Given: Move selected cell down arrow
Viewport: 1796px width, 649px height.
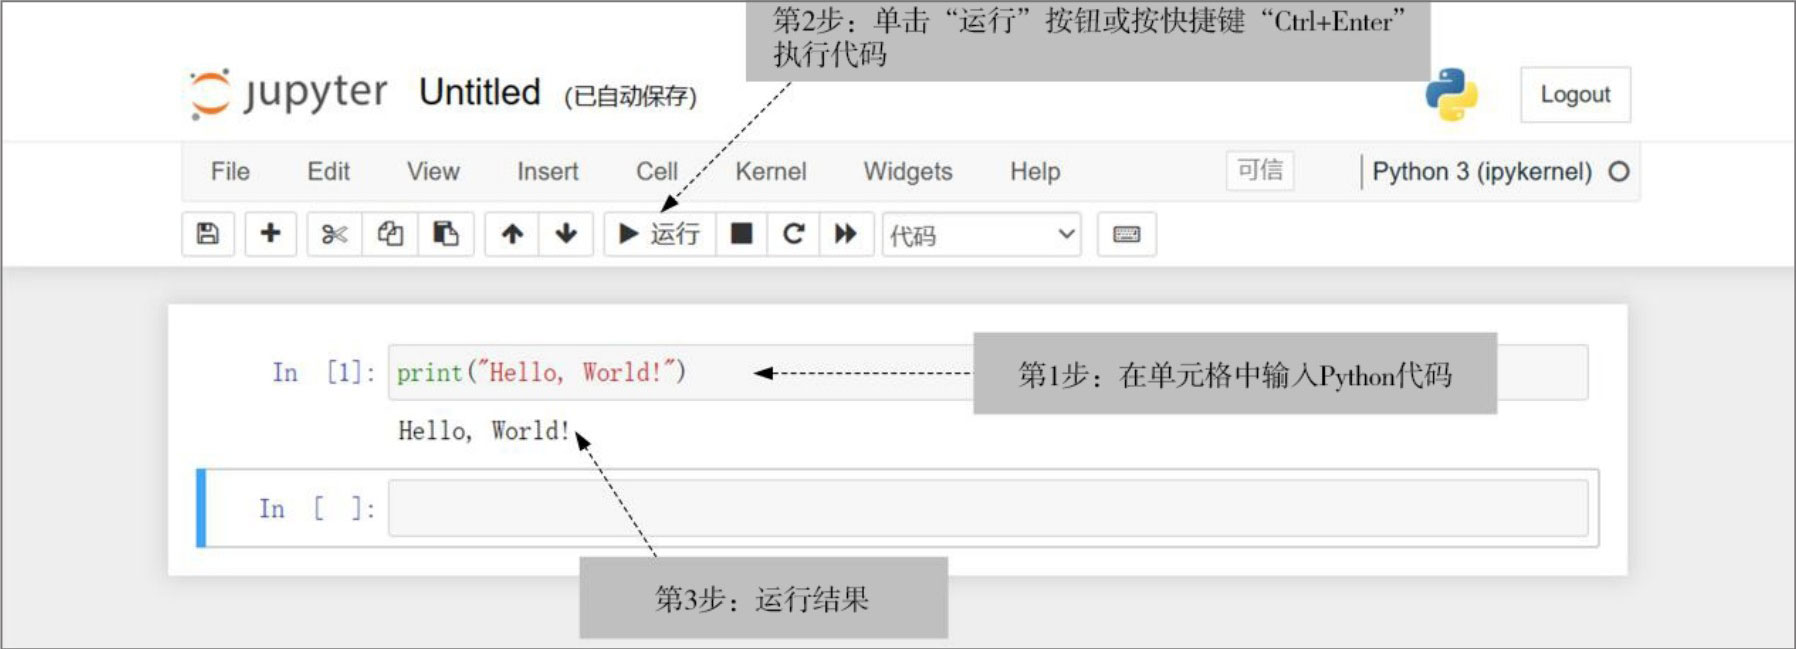Looking at the screenshot, I should pyautogui.click(x=566, y=234).
